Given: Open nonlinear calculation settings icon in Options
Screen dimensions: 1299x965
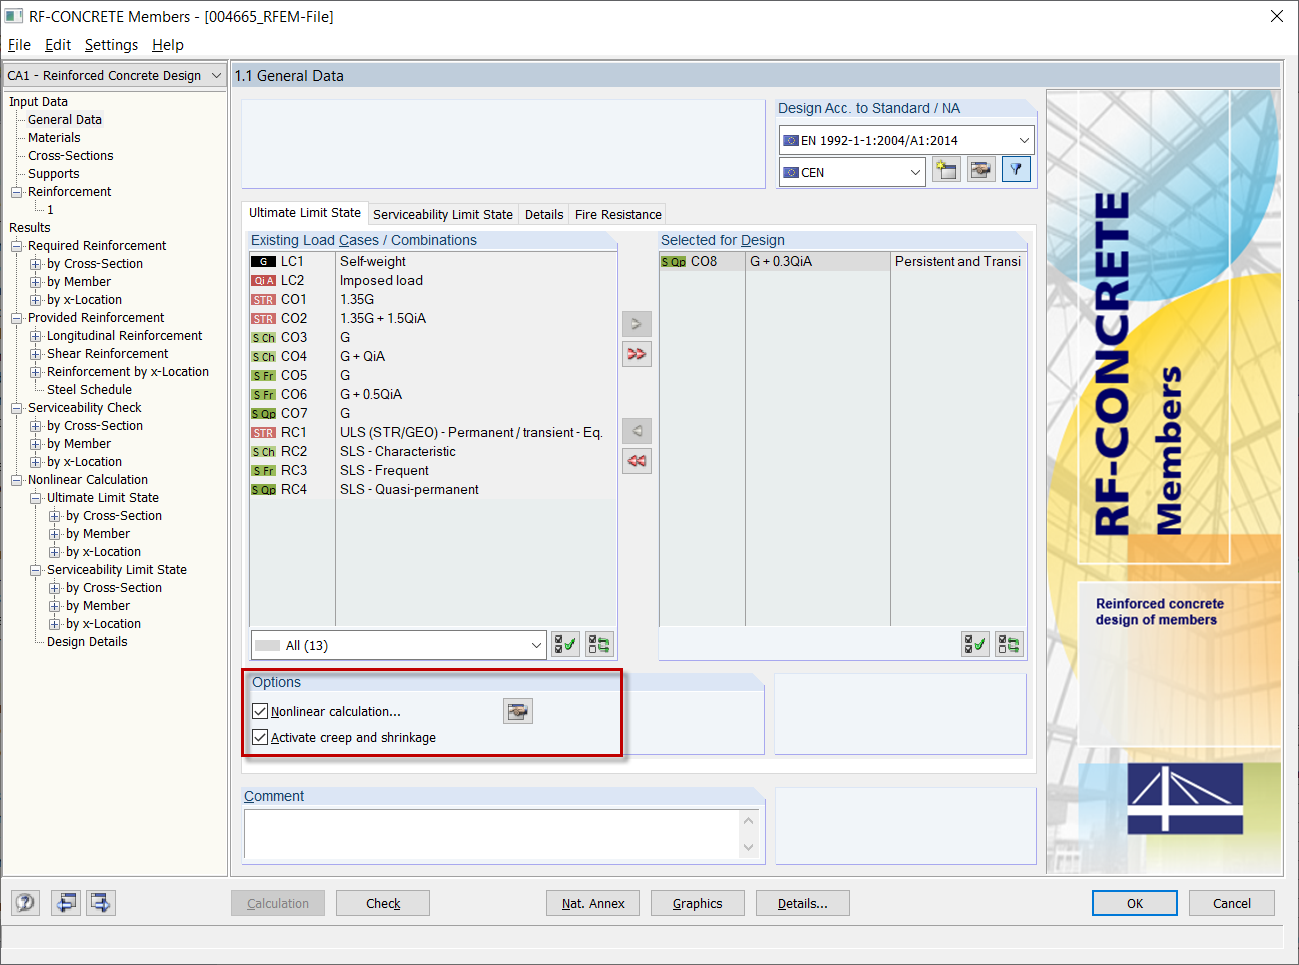Looking at the screenshot, I should click(518, 711).
